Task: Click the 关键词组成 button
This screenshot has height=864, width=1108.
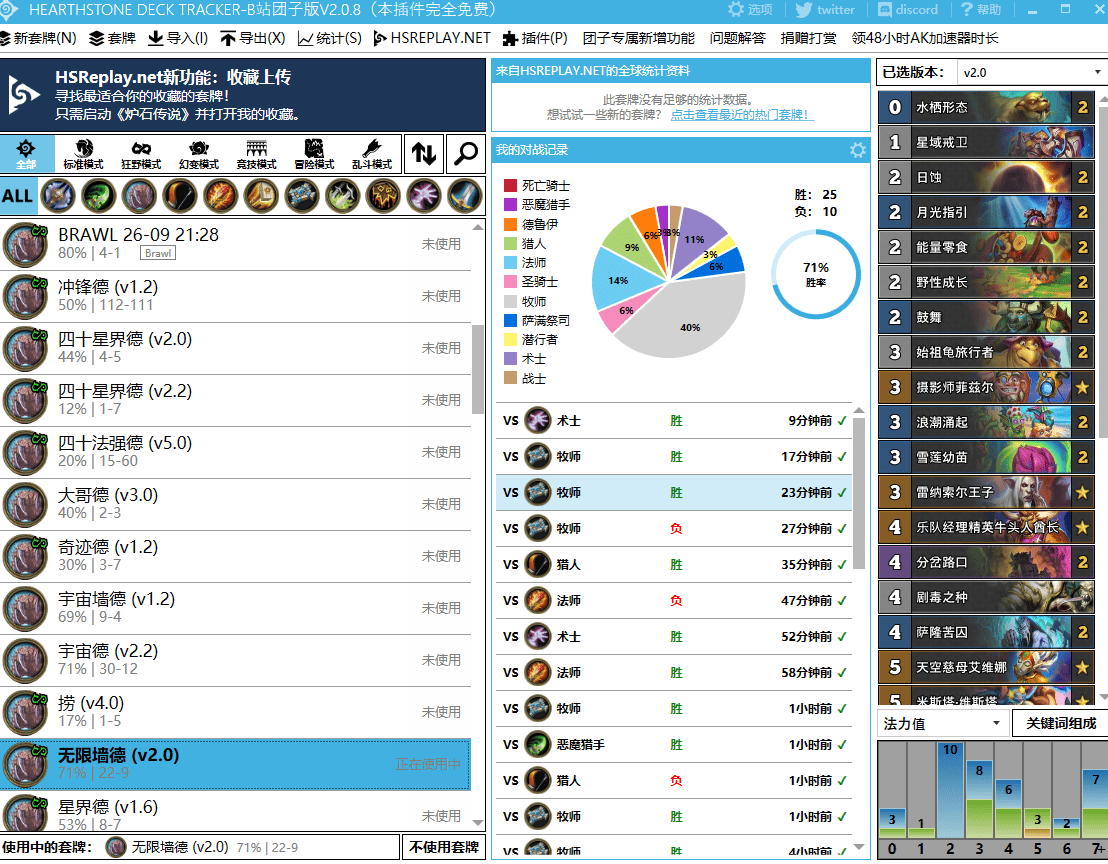Action: tap(1061, 723)
